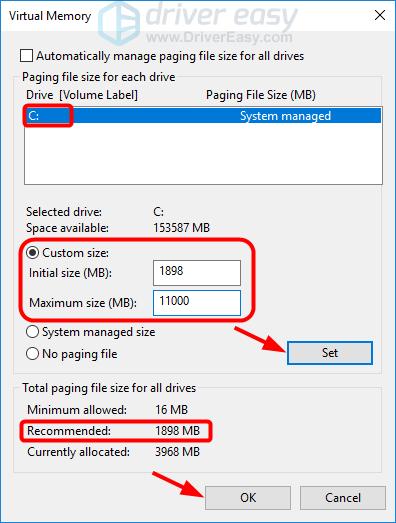Enable automatic paging file management checkbox
396x523 pixels.
tap(26, 56)
